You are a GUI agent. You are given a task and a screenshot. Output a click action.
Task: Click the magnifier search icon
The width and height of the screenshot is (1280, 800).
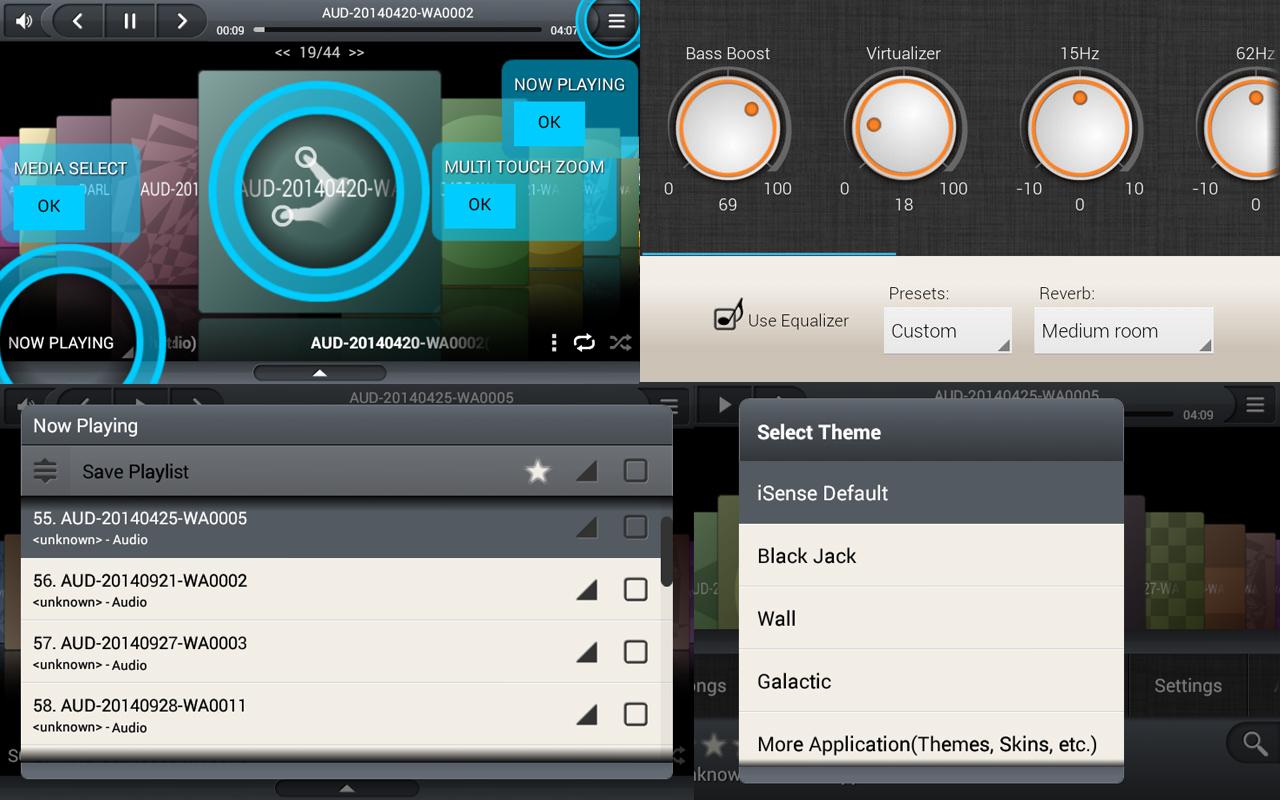click(x=1254, y=742)
